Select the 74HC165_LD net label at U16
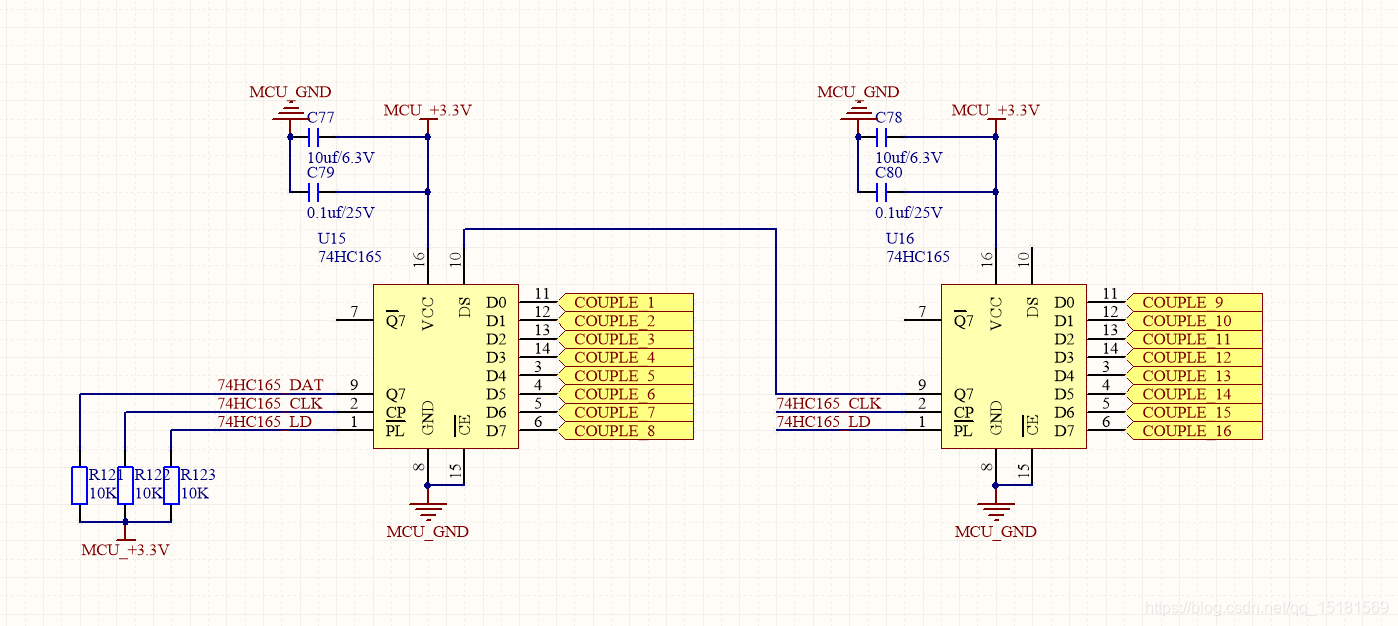Image resolution: width=1398 pixels, height=626 pixels. coord(823,421)
